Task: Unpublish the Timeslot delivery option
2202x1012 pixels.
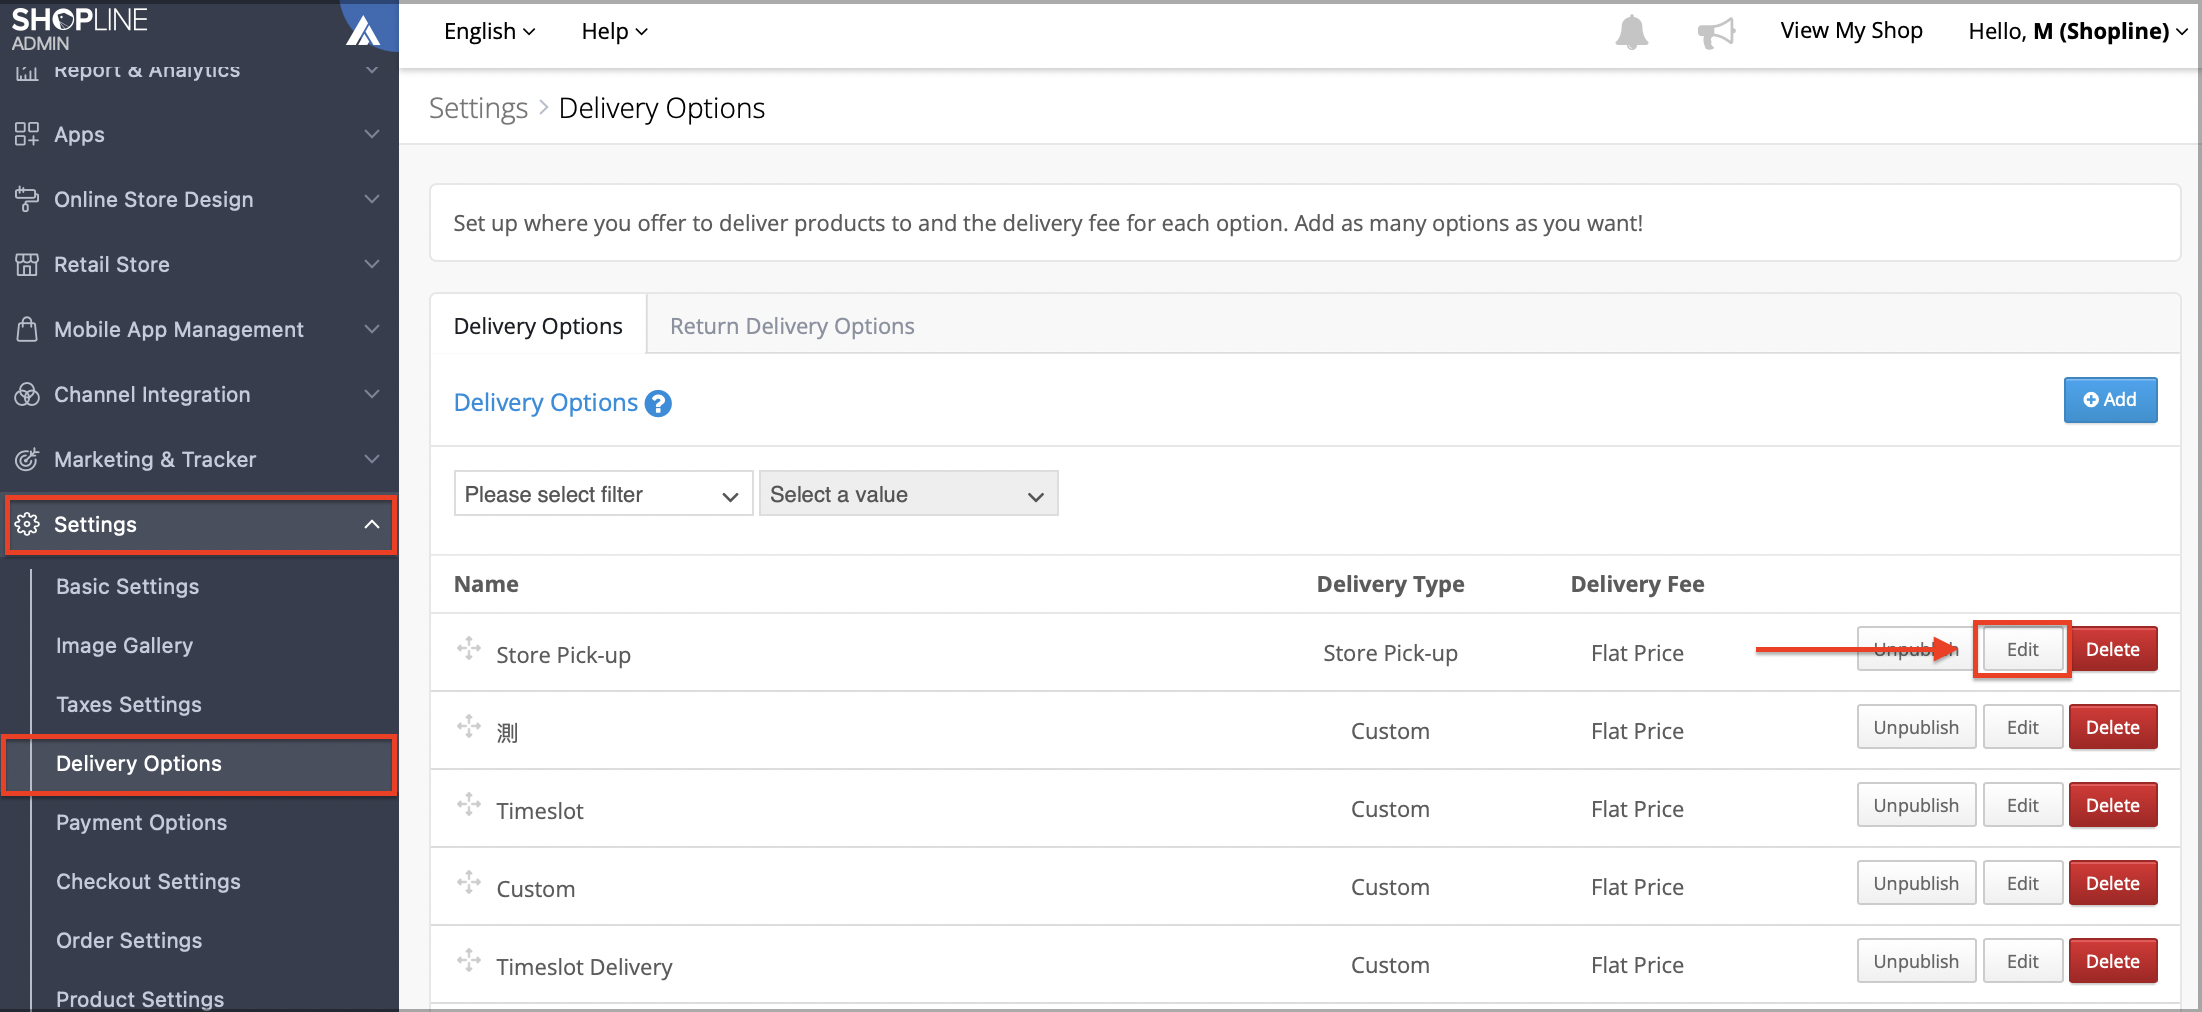Action: click(x=1916, y=805)
